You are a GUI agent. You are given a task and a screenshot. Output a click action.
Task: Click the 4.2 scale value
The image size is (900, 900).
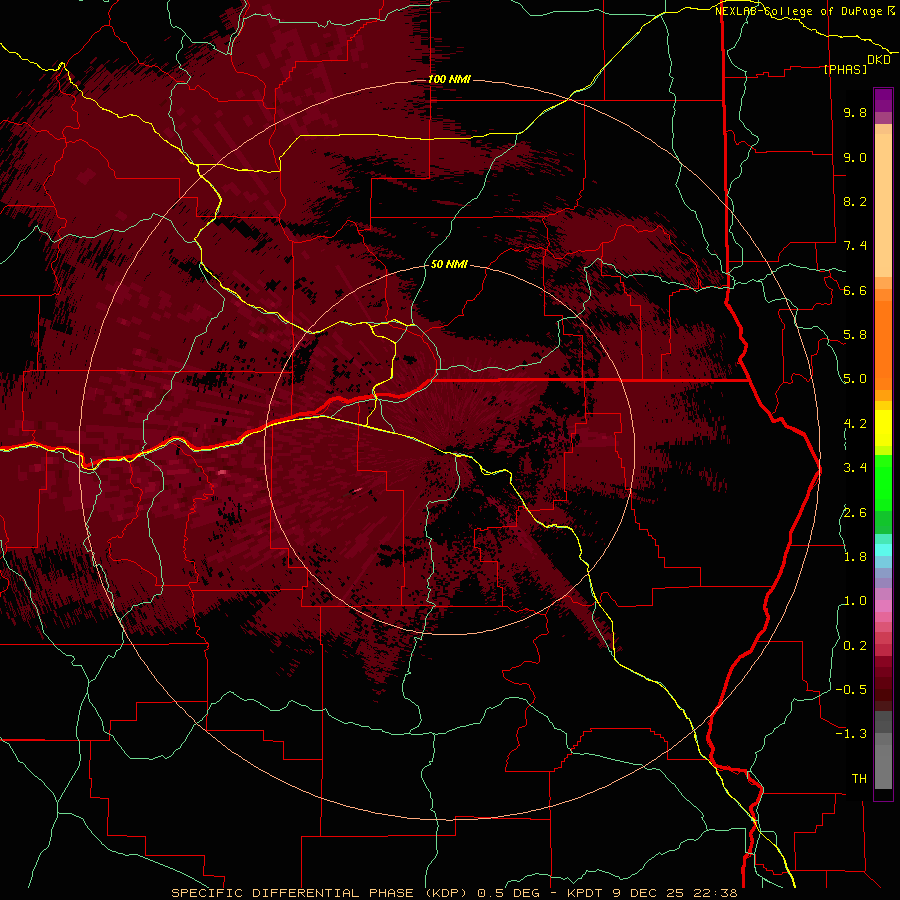(855, 424)
